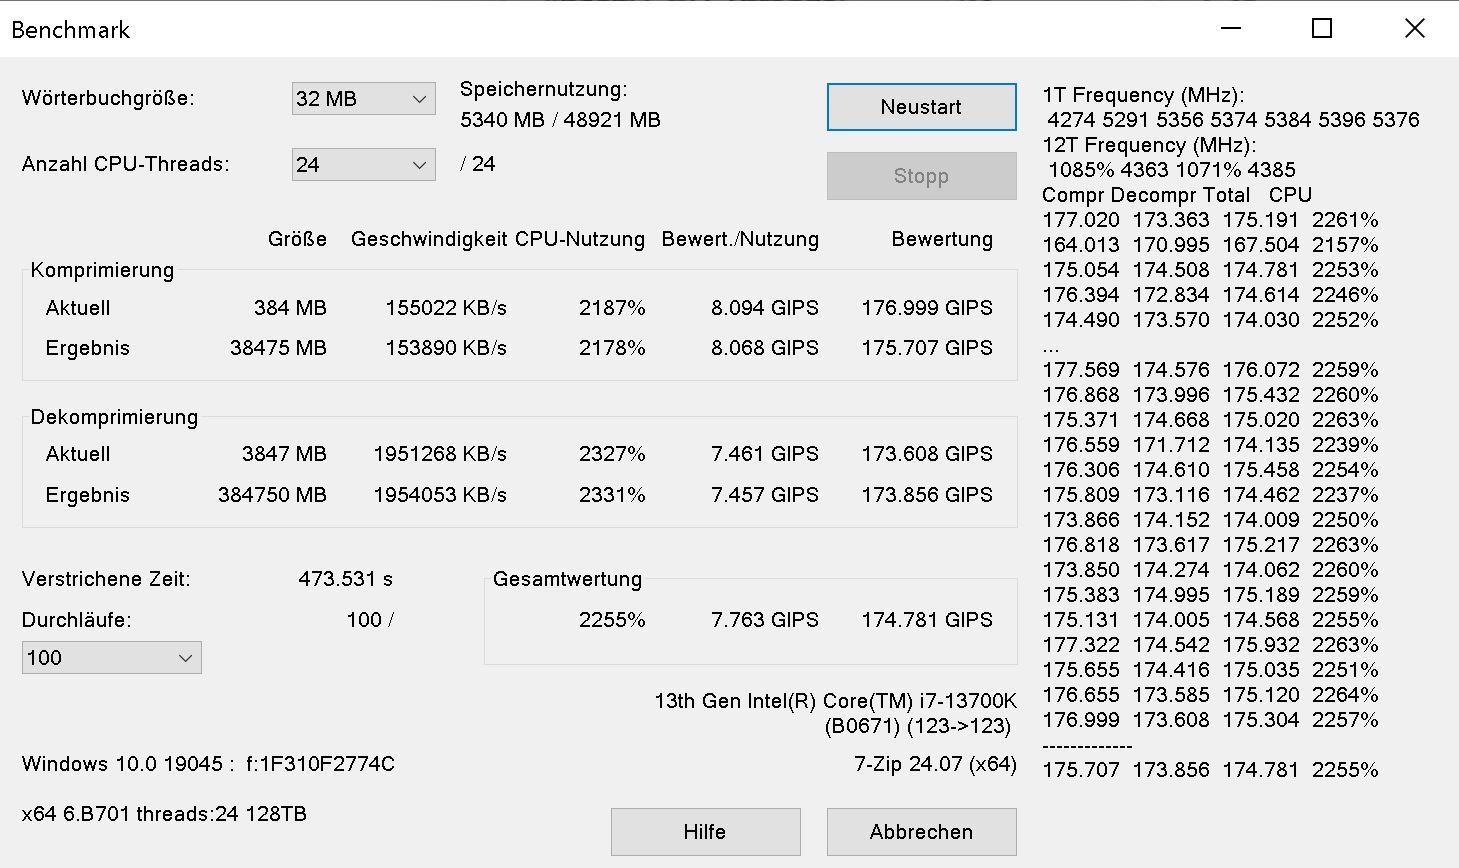Viewport: 1459px width, 868px height.
Task: Click the 7-Zip 24.07 (x64) version text
Action: click(x=935, y=764)
